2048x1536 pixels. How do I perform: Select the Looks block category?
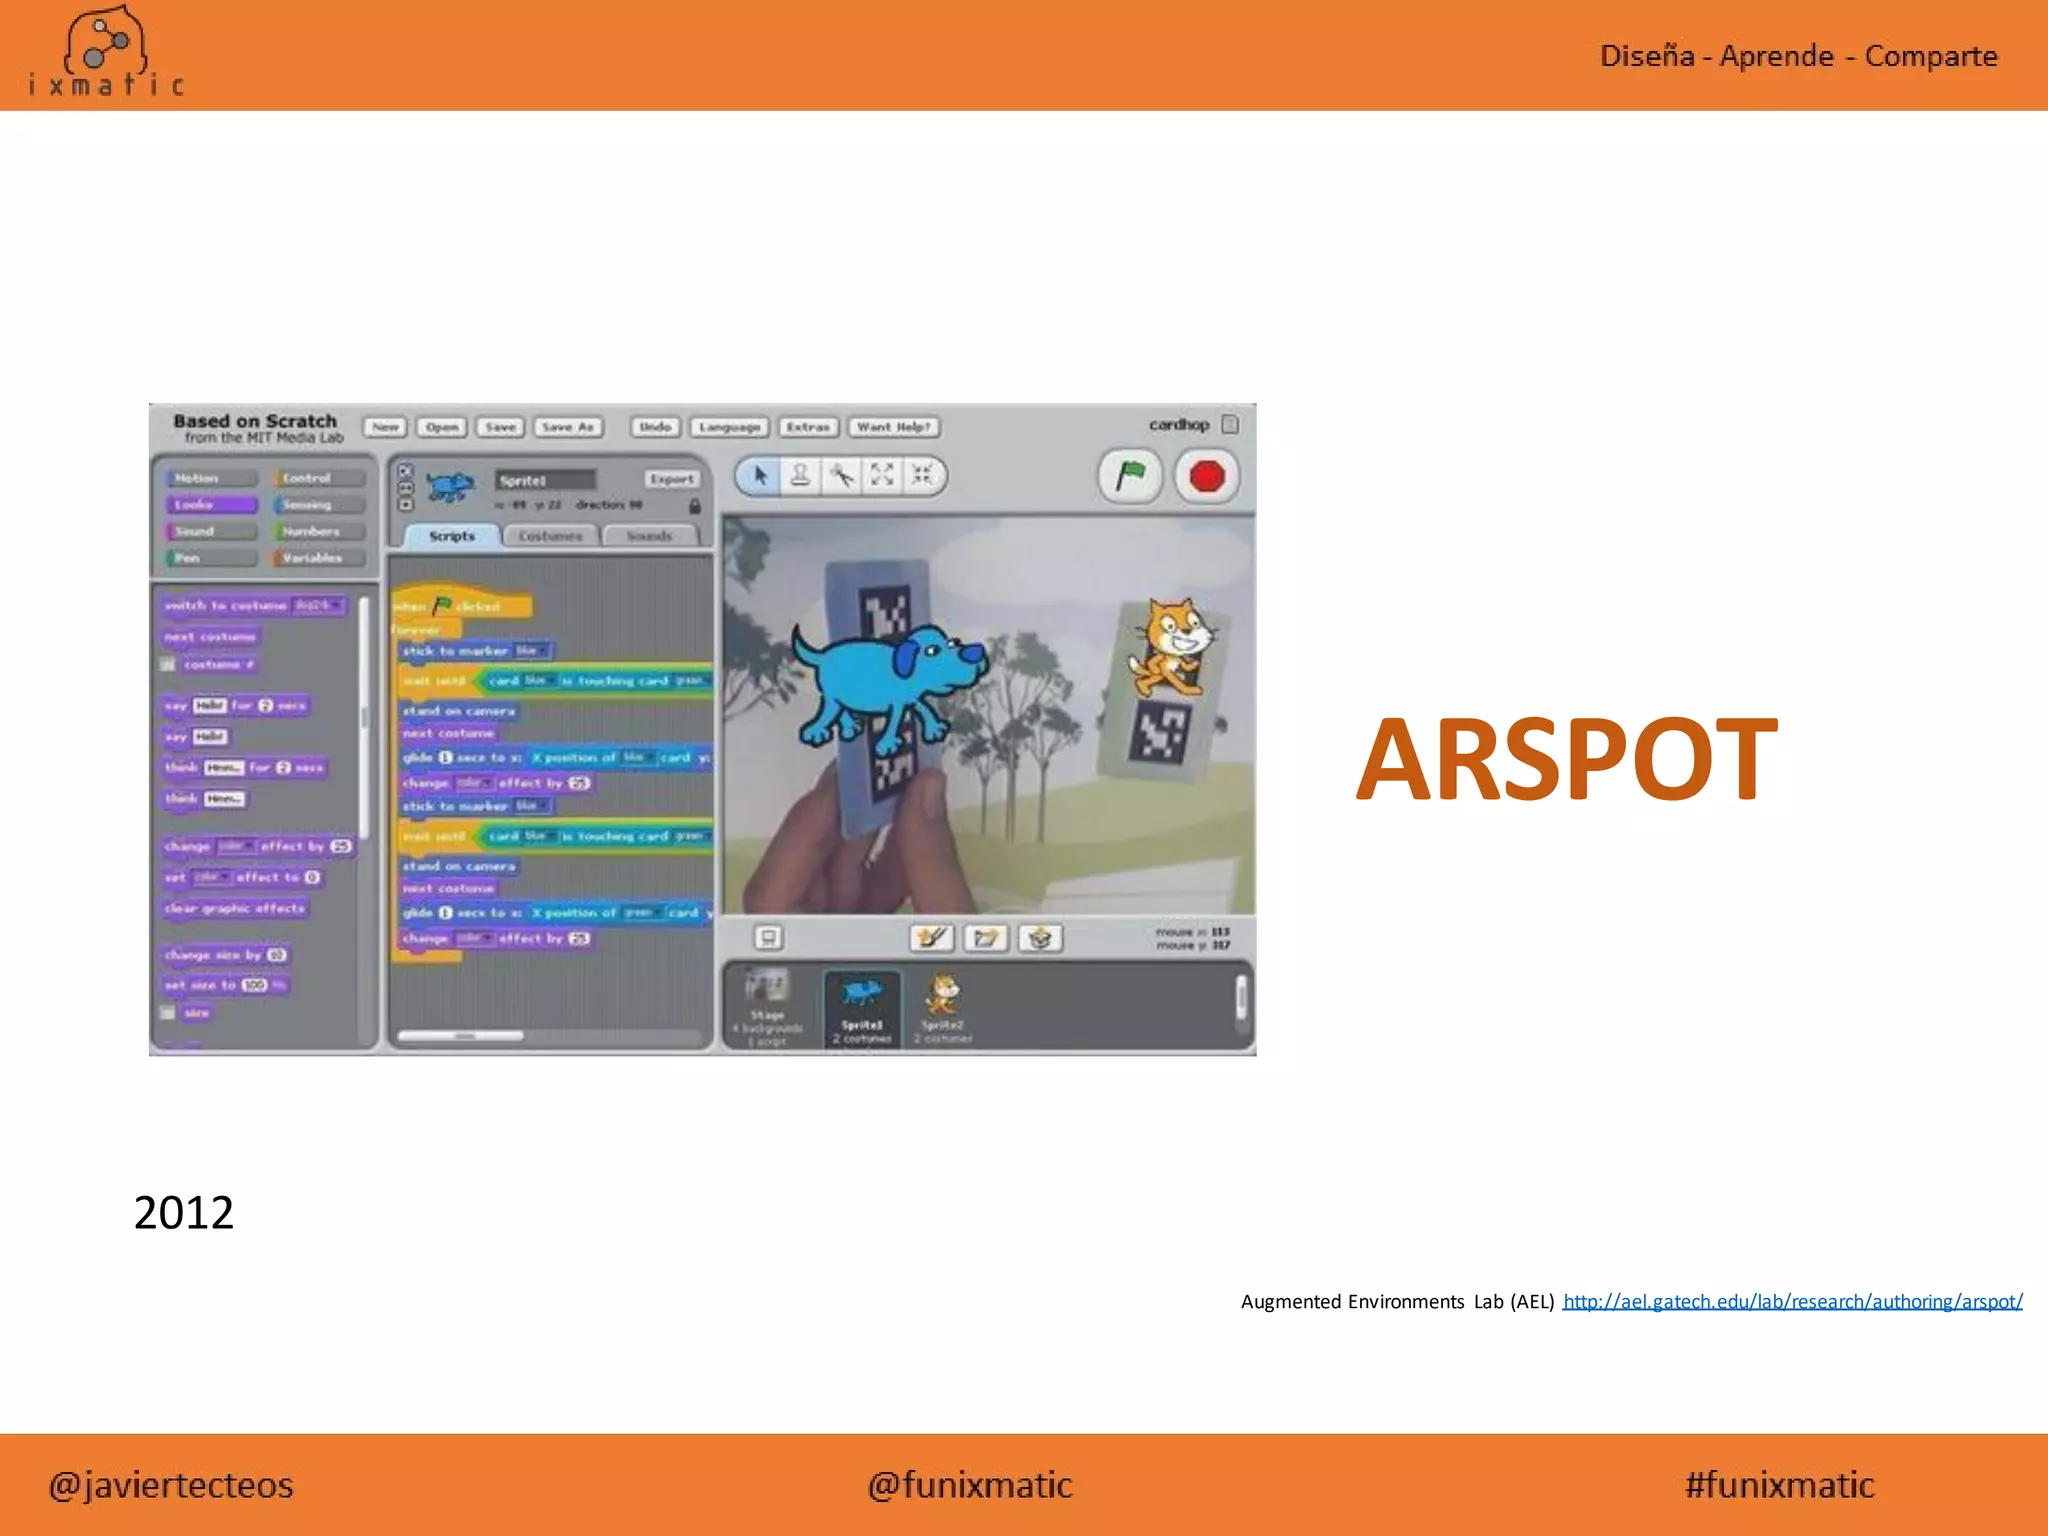click(211, 505)
